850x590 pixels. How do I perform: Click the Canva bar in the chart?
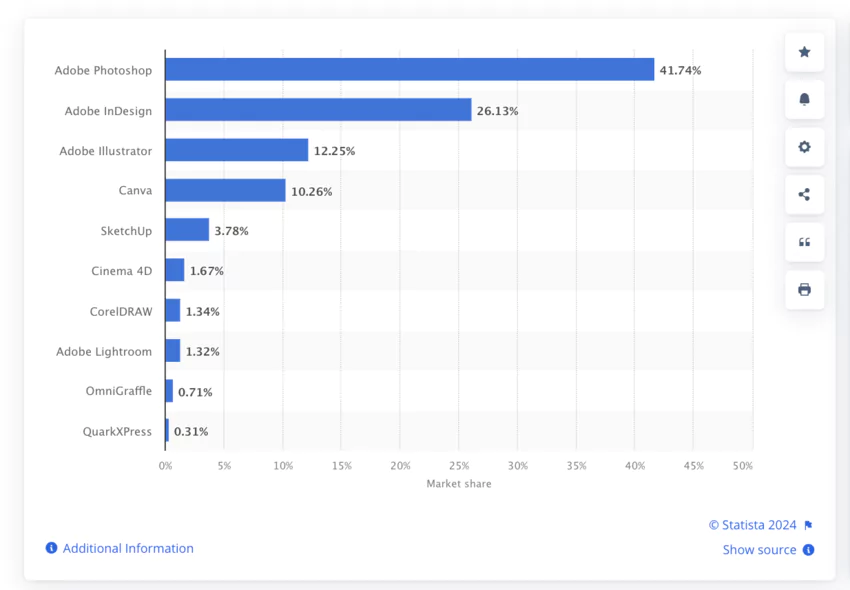225,190
